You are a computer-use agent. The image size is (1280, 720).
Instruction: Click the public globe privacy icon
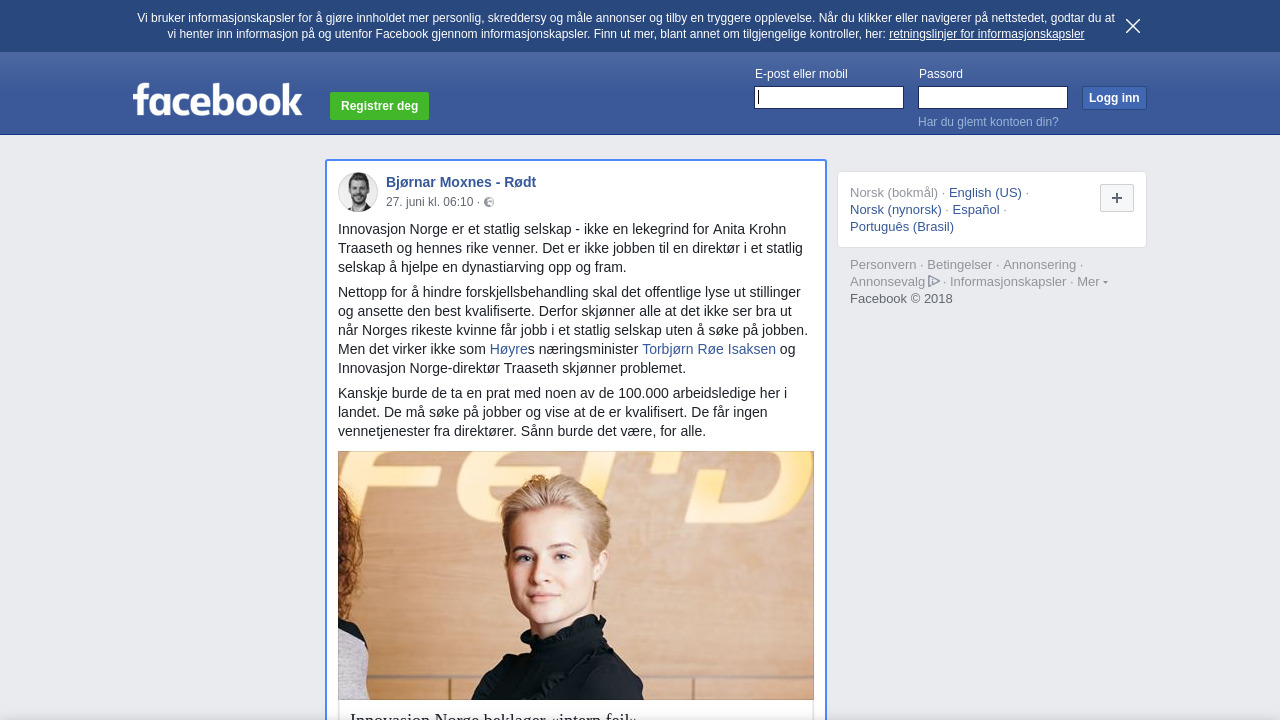click(489, 202)
